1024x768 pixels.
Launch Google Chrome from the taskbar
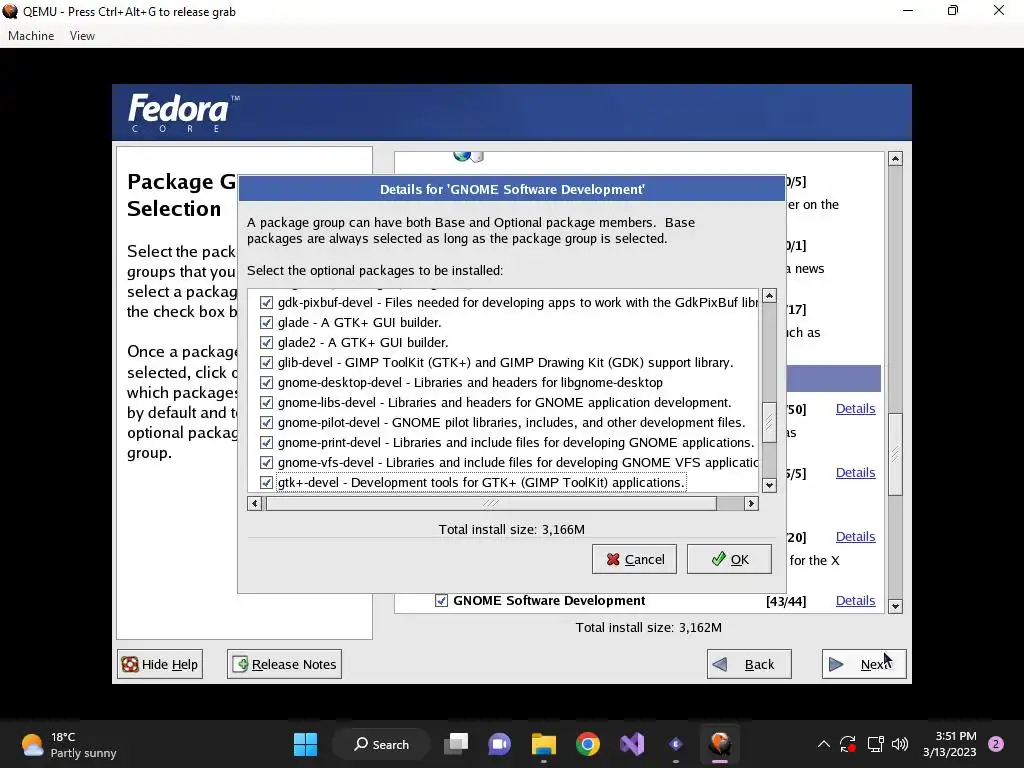tap(588, 744)
